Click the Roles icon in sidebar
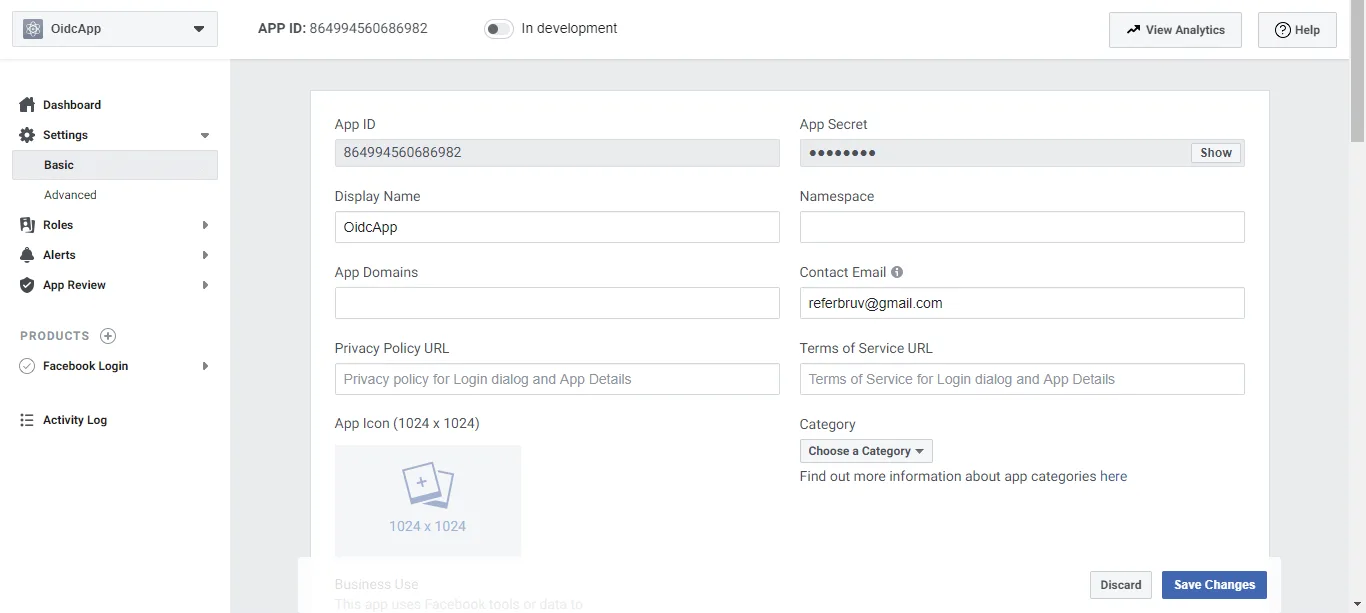The width and height of the screenshot is (1366, 613). click(x=27, y=225)
